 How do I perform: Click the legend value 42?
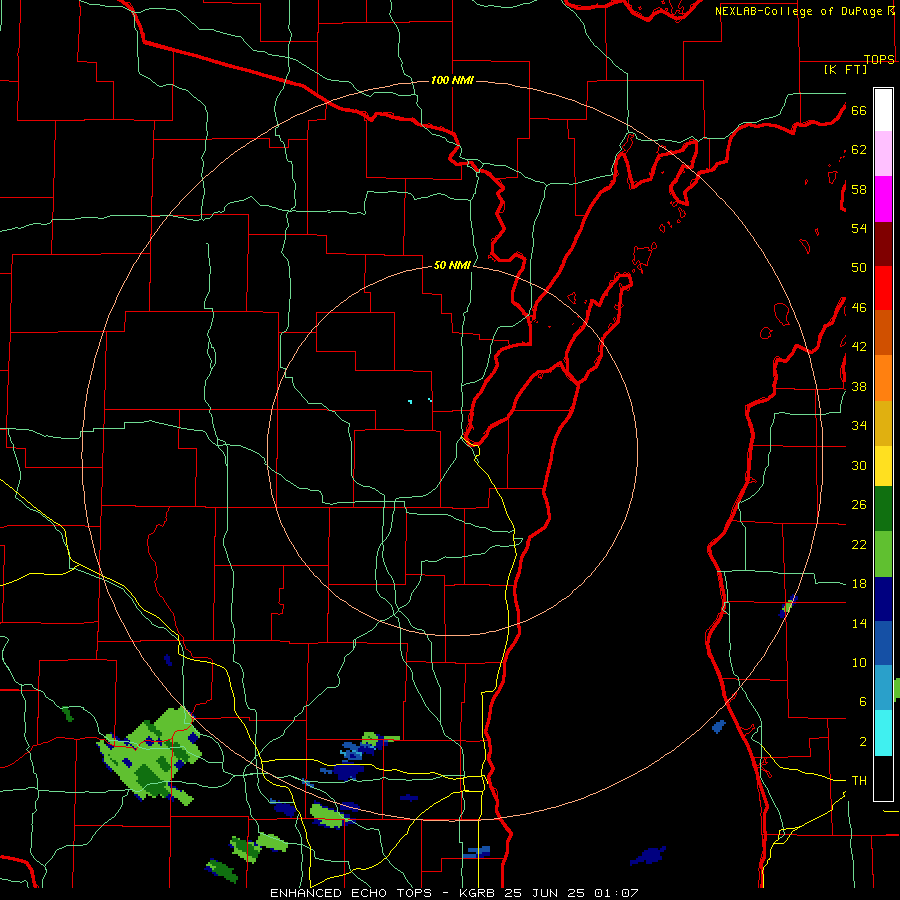click(x=859, y=347)
